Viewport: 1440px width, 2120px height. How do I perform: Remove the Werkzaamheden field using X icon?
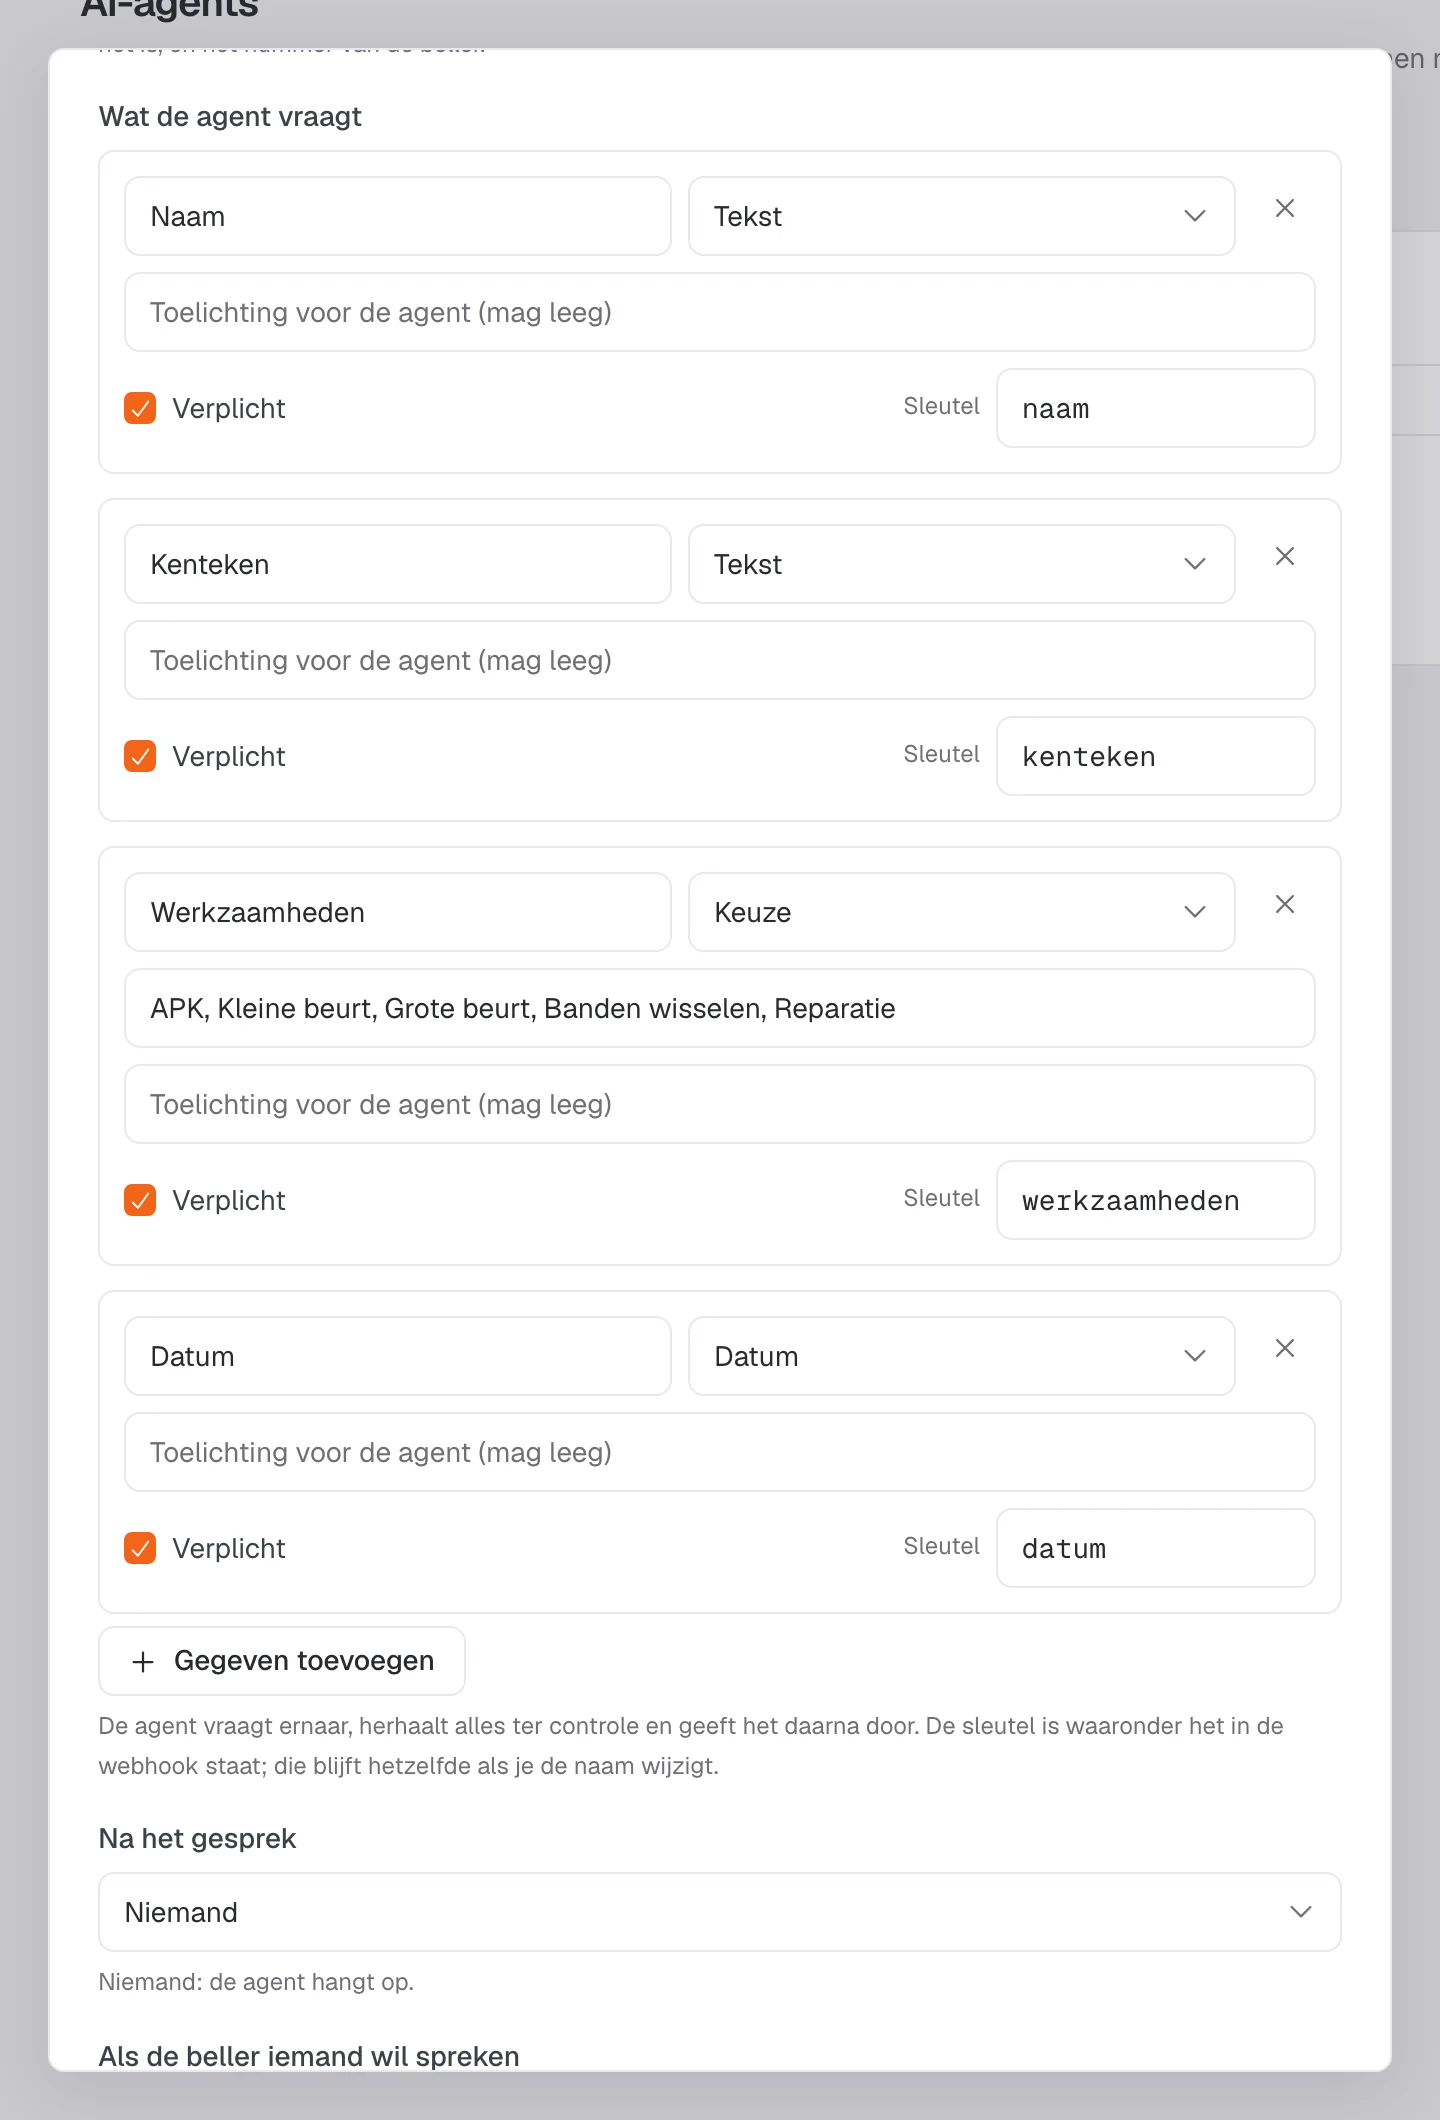pos(1285,904)
